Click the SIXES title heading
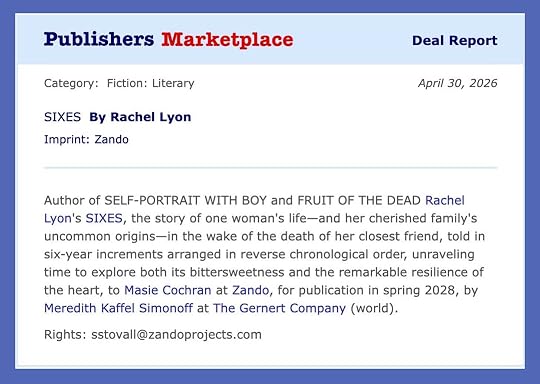 click(x=62, y=117)
